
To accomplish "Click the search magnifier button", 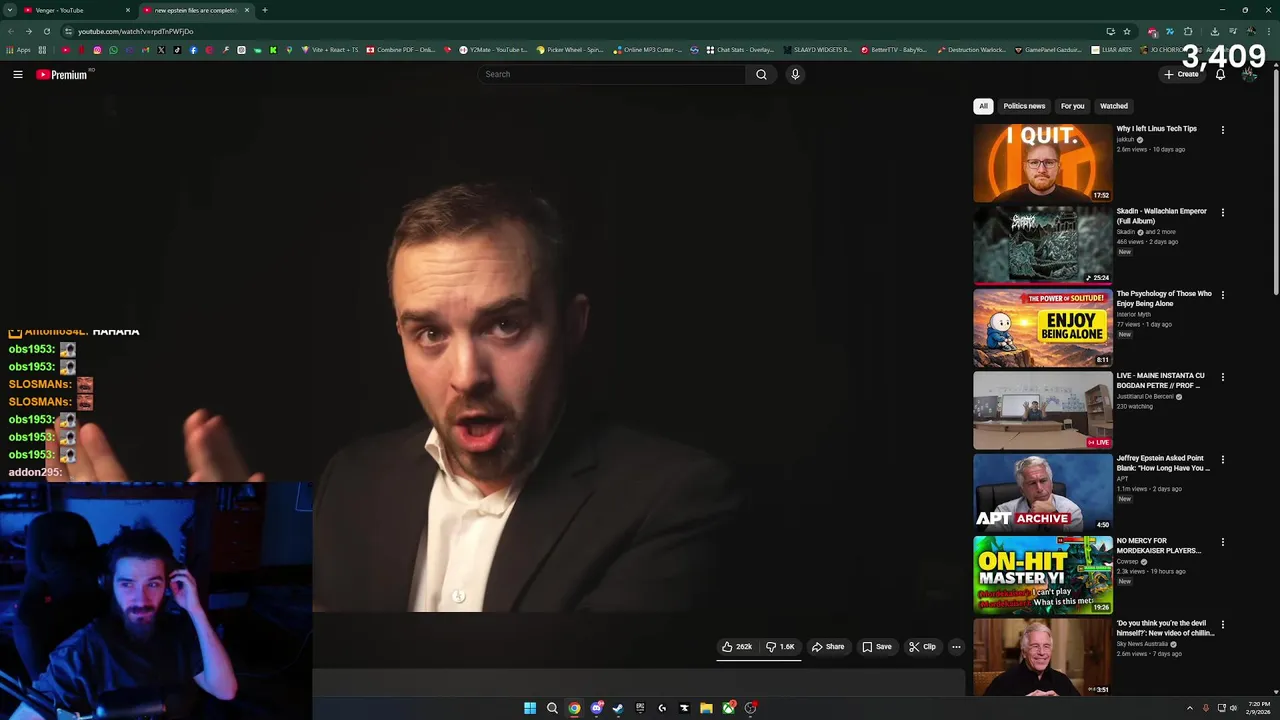I will point(761,74).
